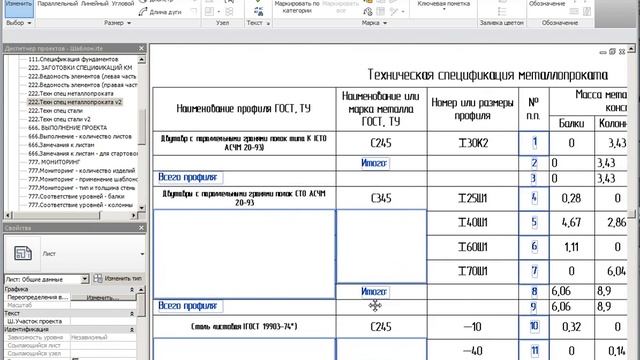640x360 pixels.
Task: Close the Свойства properties panel
Action: point(141,228)
